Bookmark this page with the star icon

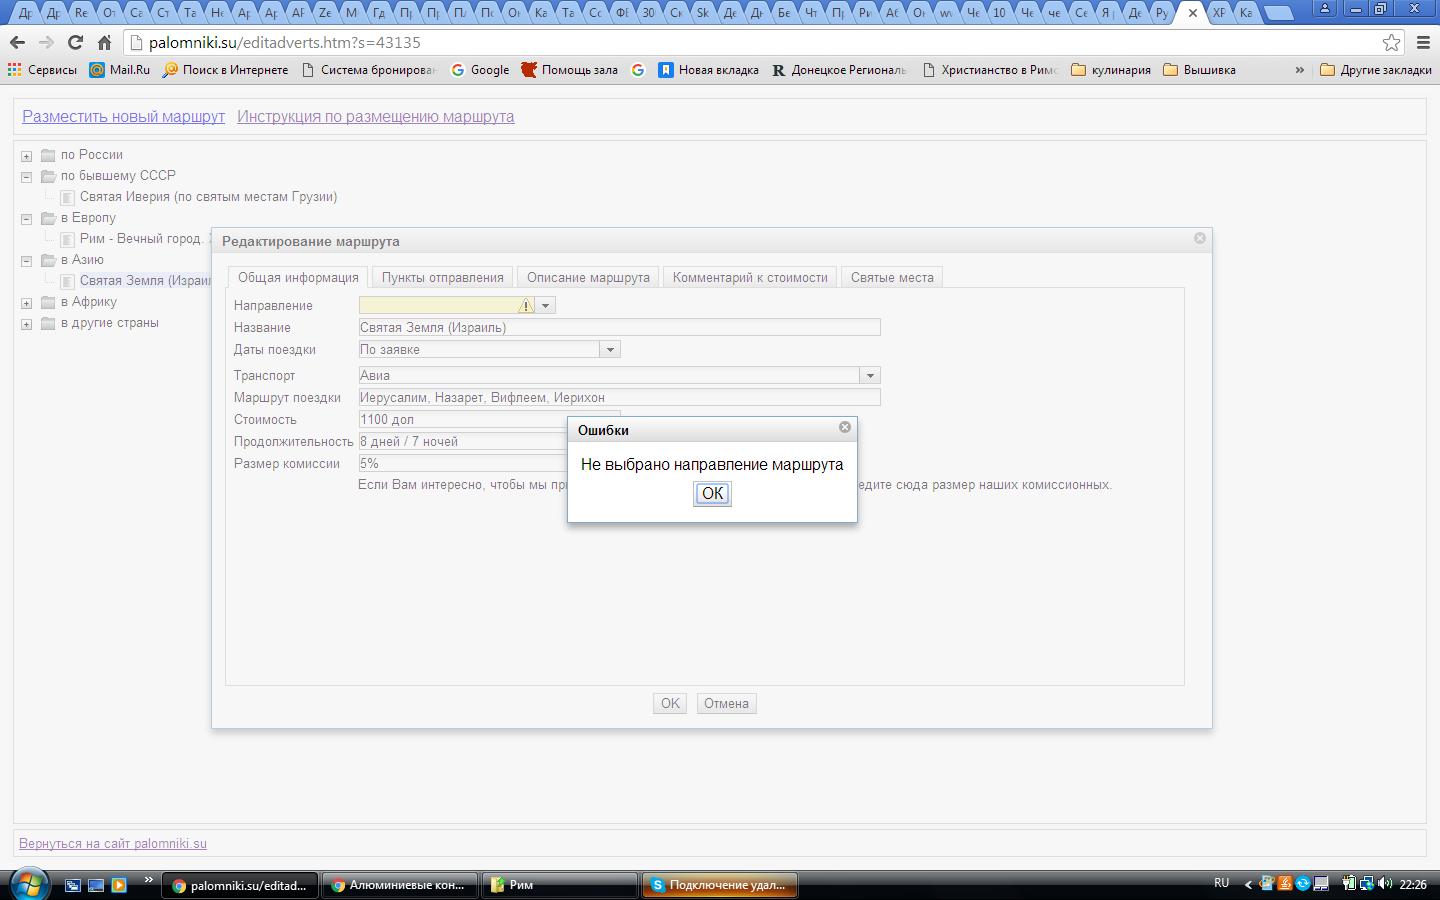coord(1391,43)
